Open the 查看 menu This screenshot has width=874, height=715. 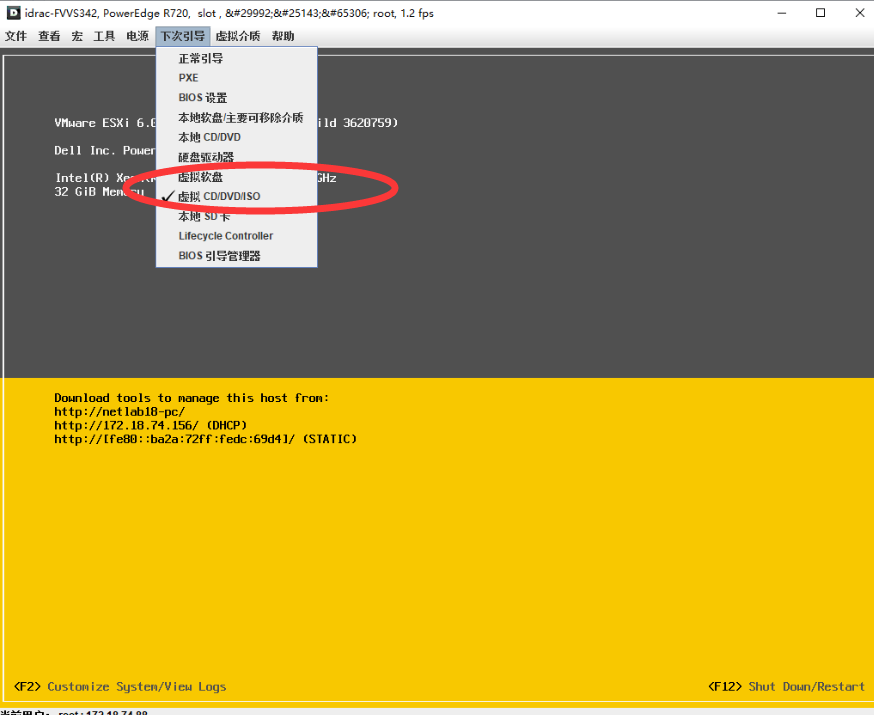[49, 36]
